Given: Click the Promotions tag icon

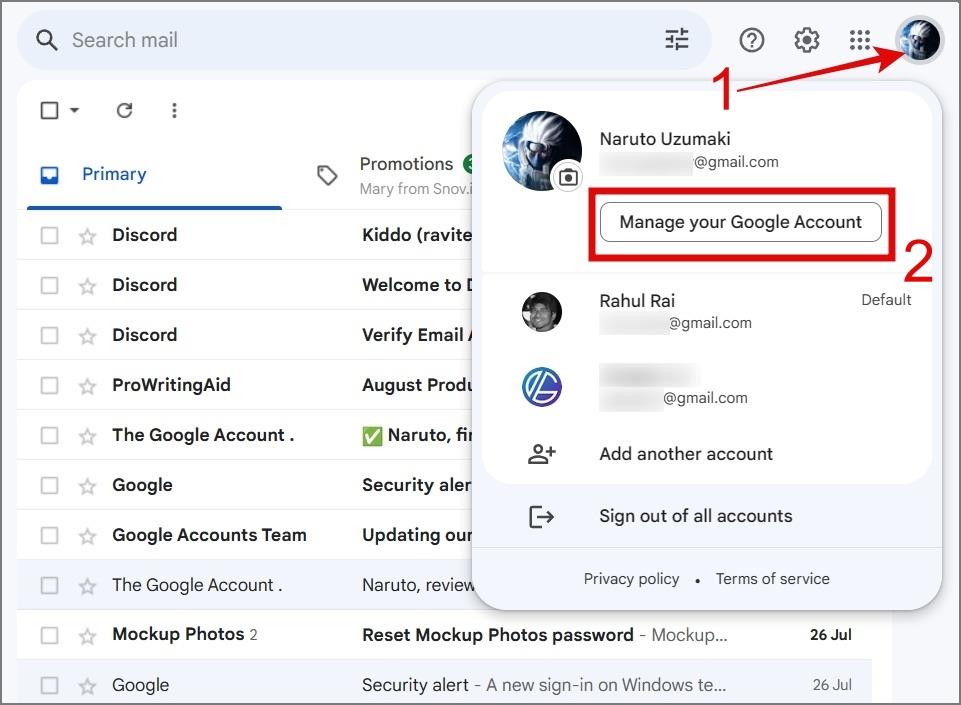Looking at the screenshot, I should coord(327,175).
